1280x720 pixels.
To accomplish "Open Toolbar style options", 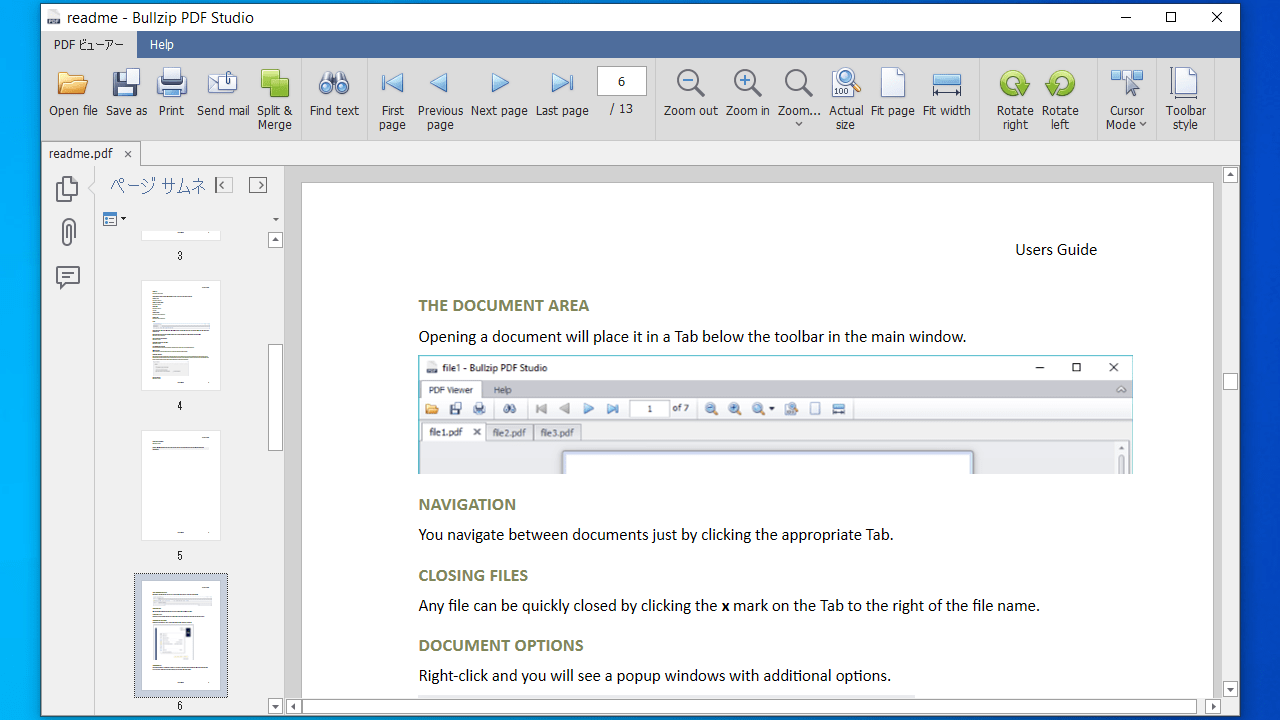I will 1185,99.
